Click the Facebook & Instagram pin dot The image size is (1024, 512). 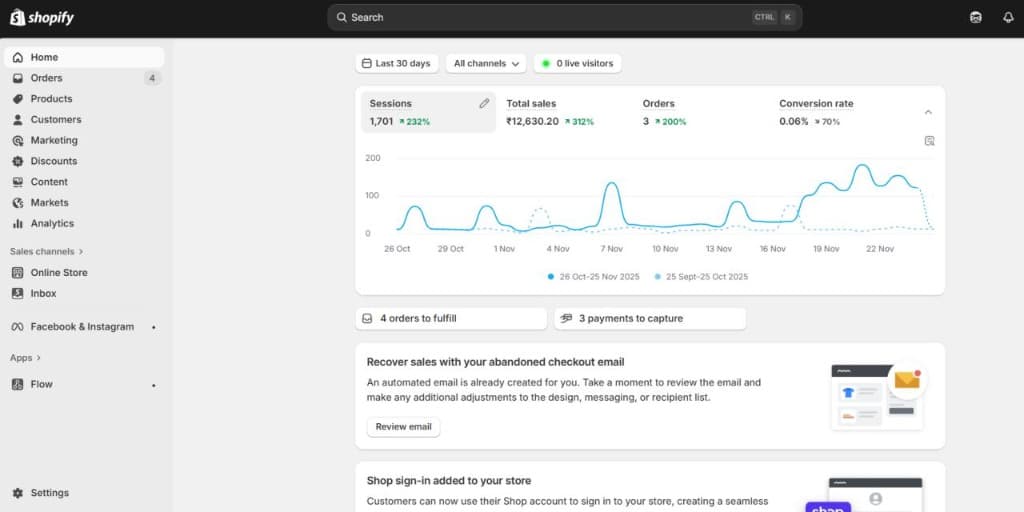(153, 327)
